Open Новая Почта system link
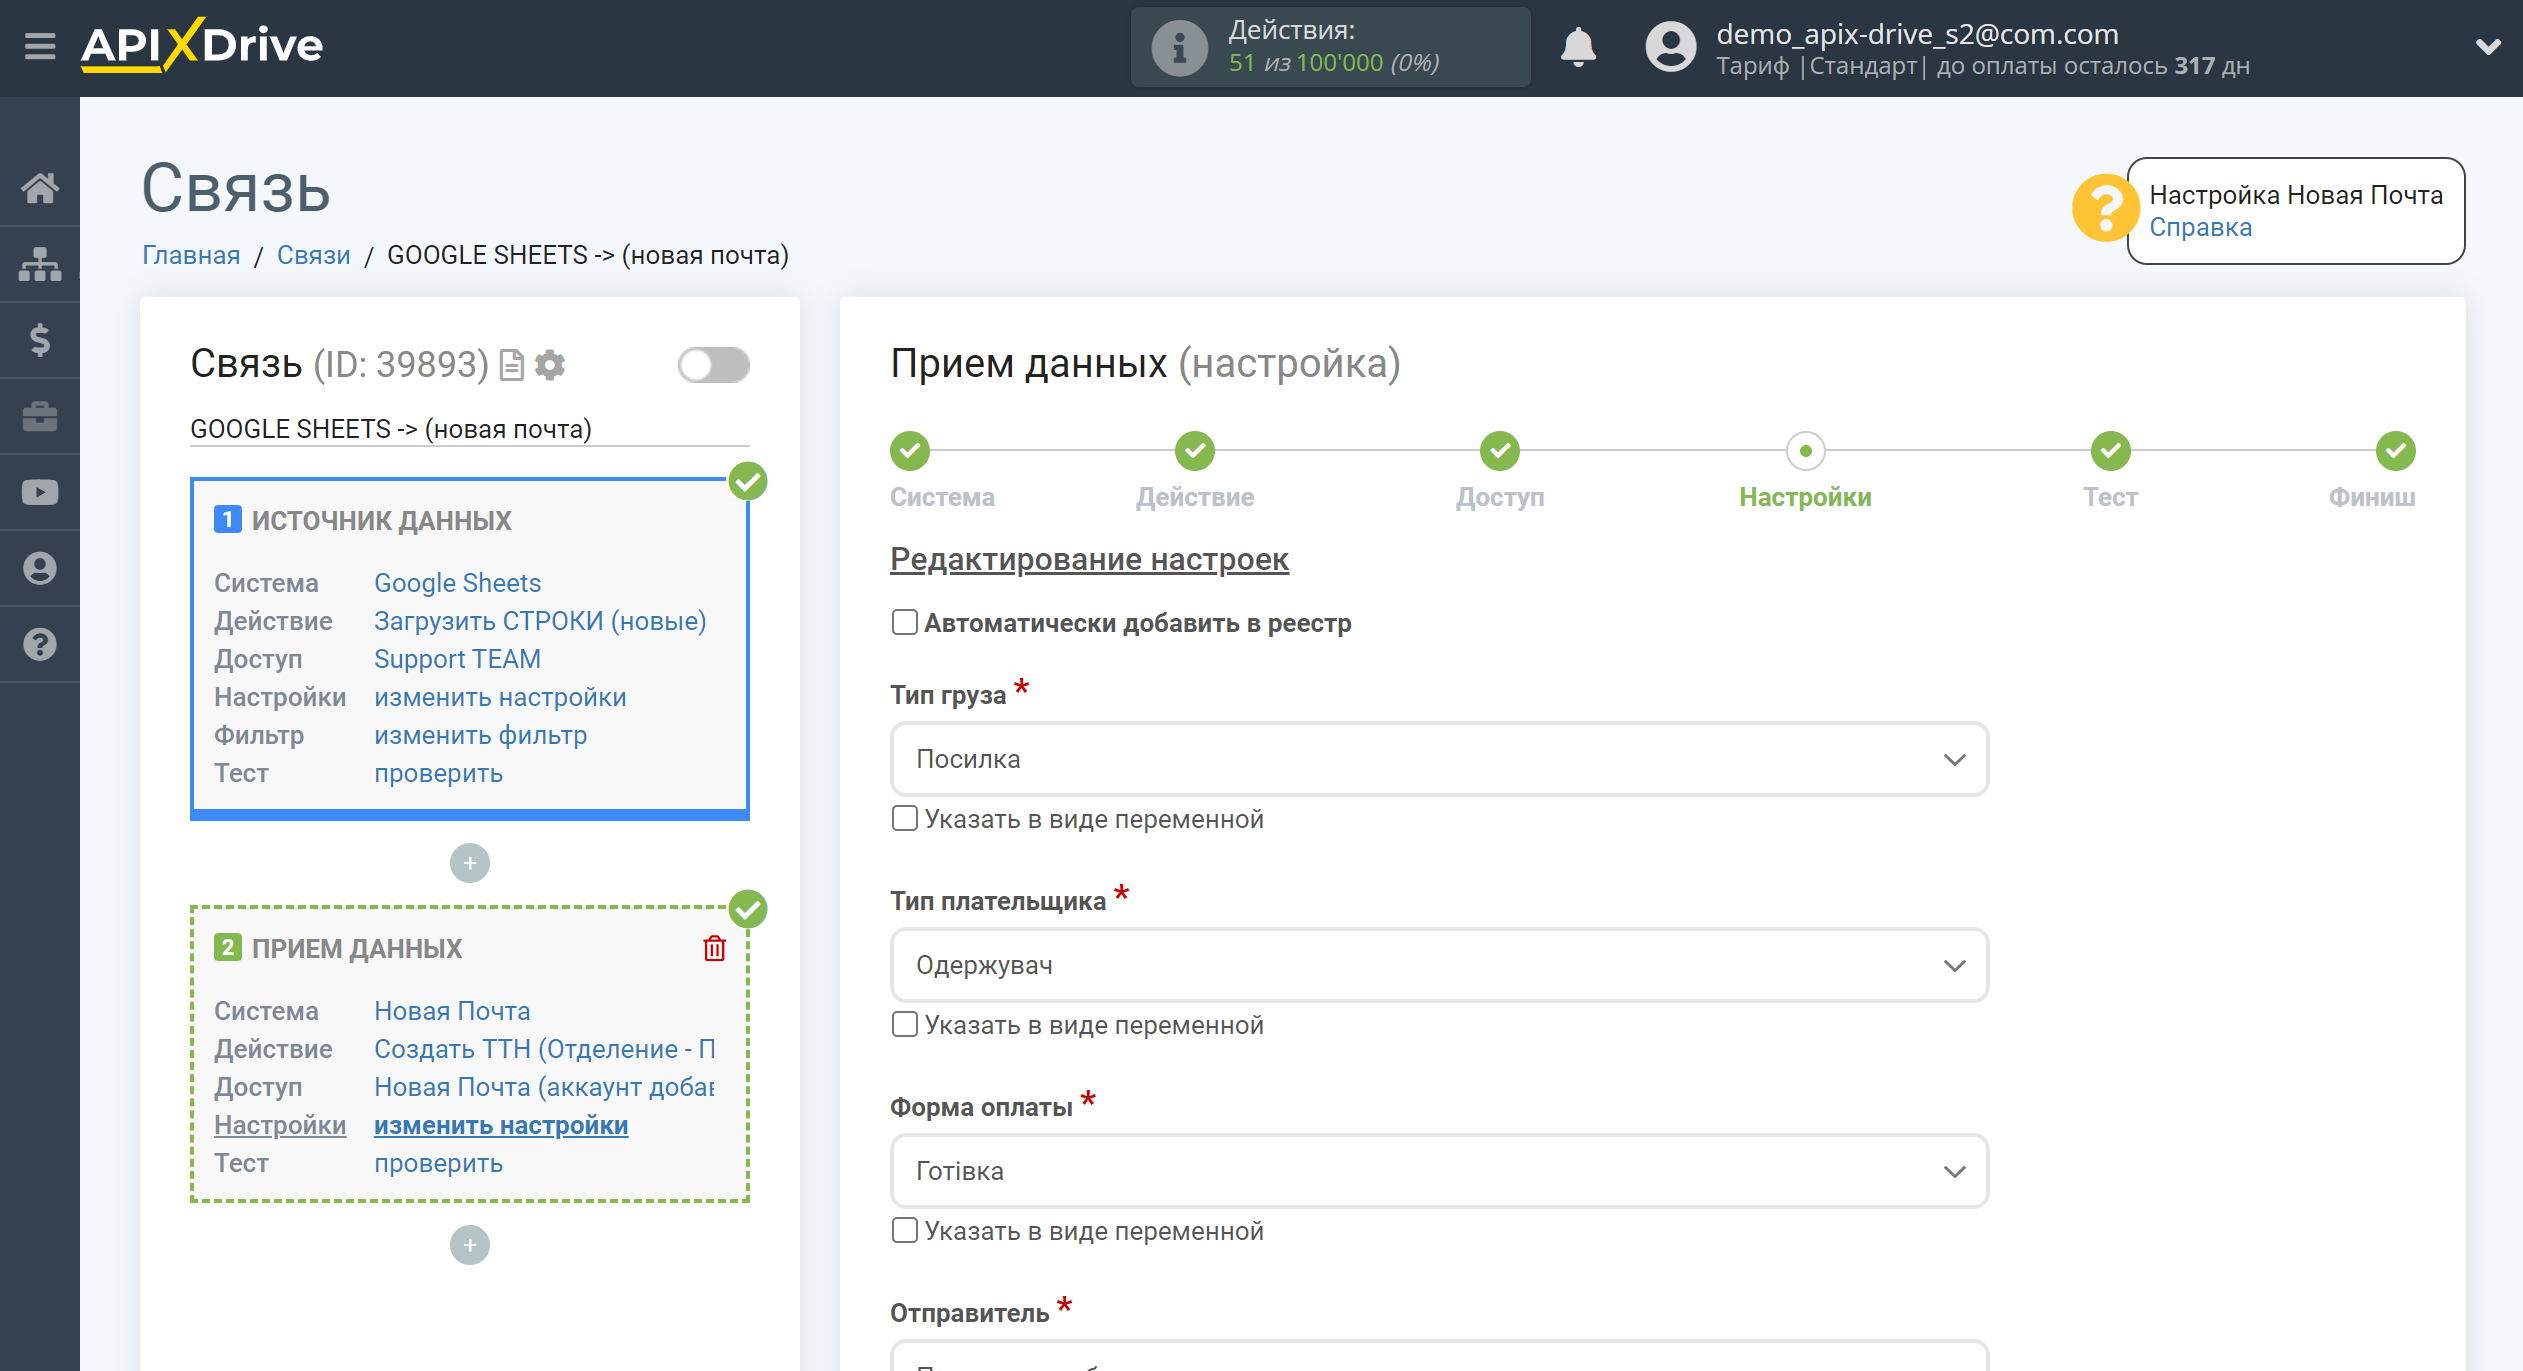This screenshot has height=1371, width=2523. 452,1011
